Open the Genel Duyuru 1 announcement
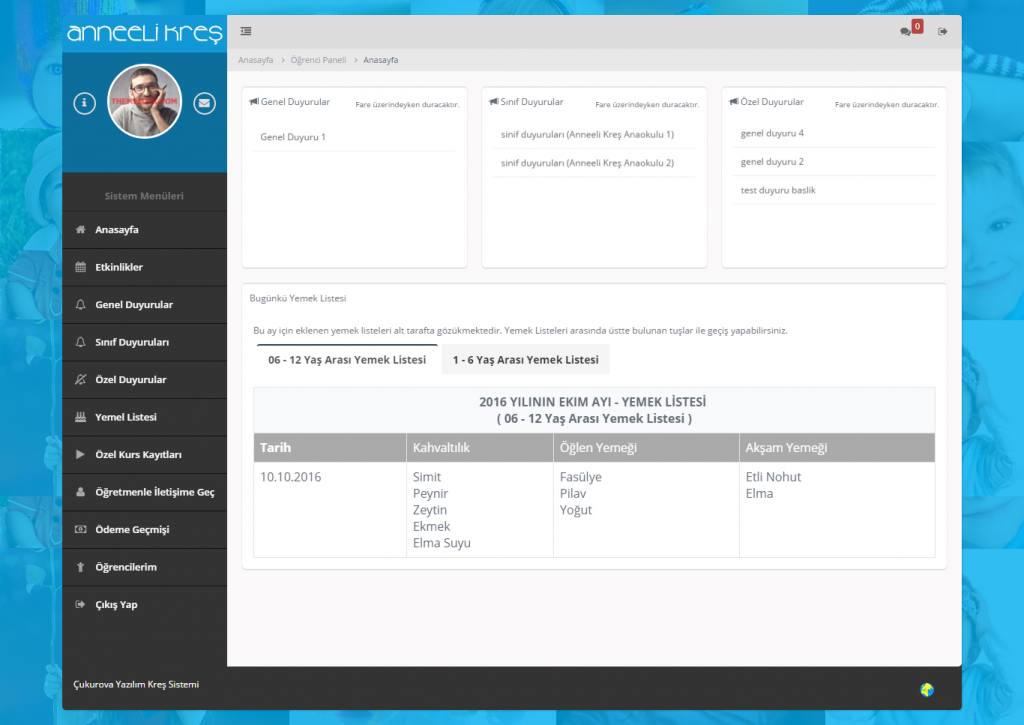 point(293,137)
